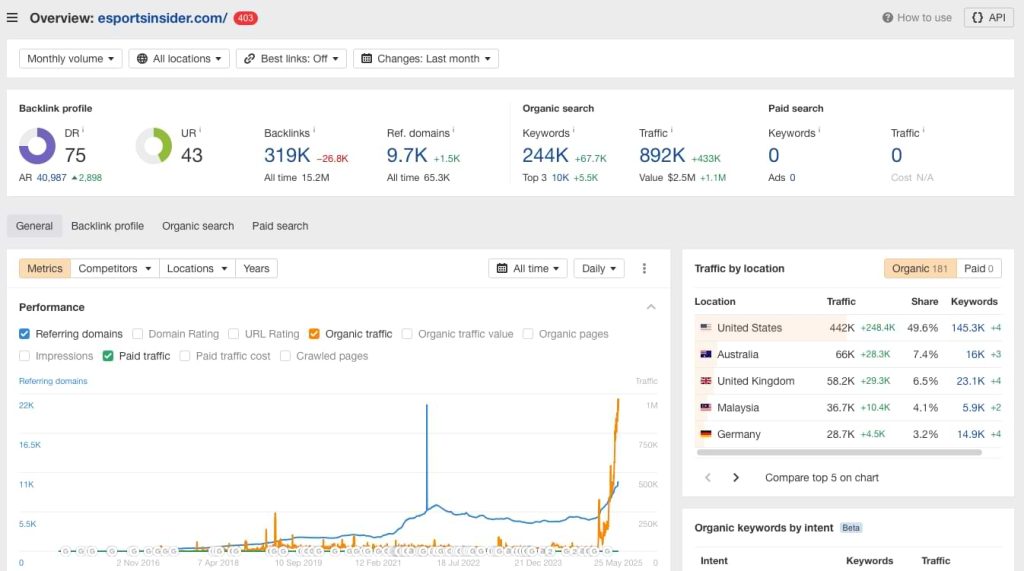Switch to the Organic search tab

(198, 226)
